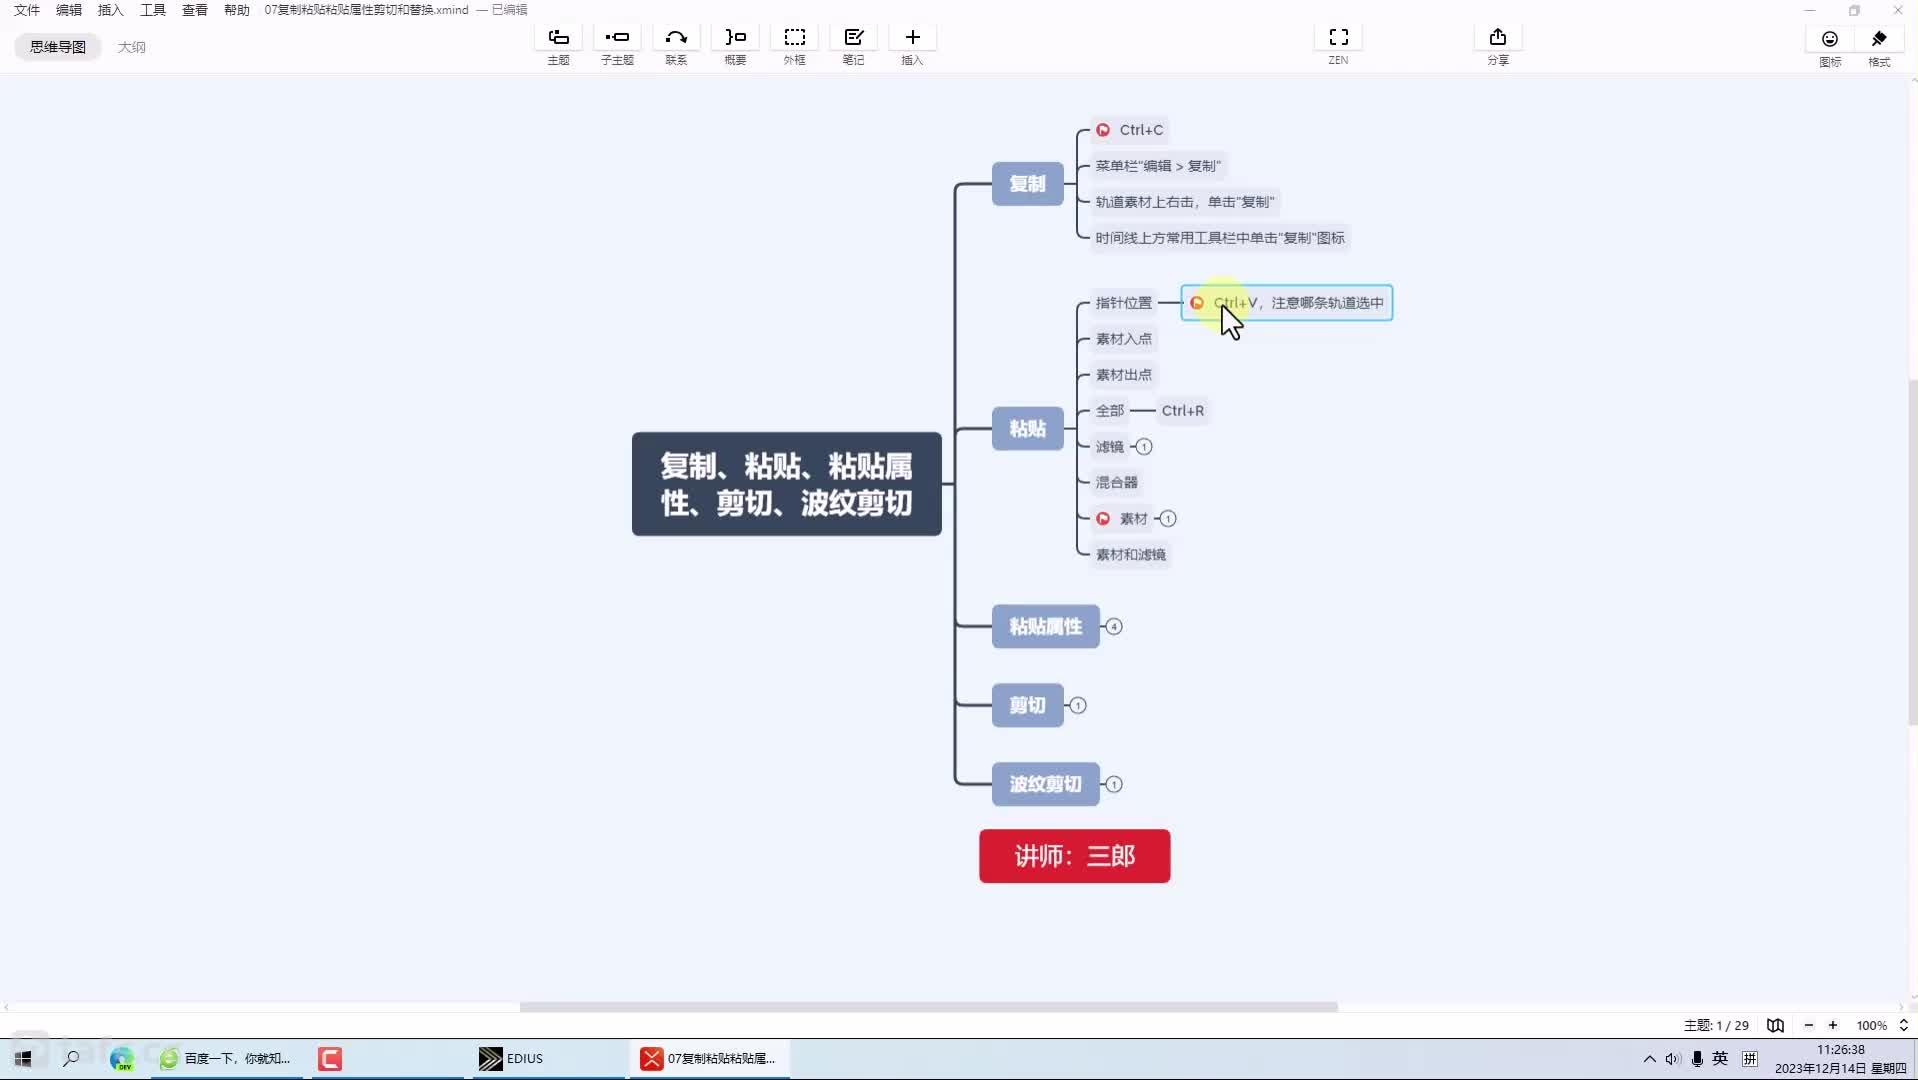Click marker on Ctrl+V topic

1197,303
